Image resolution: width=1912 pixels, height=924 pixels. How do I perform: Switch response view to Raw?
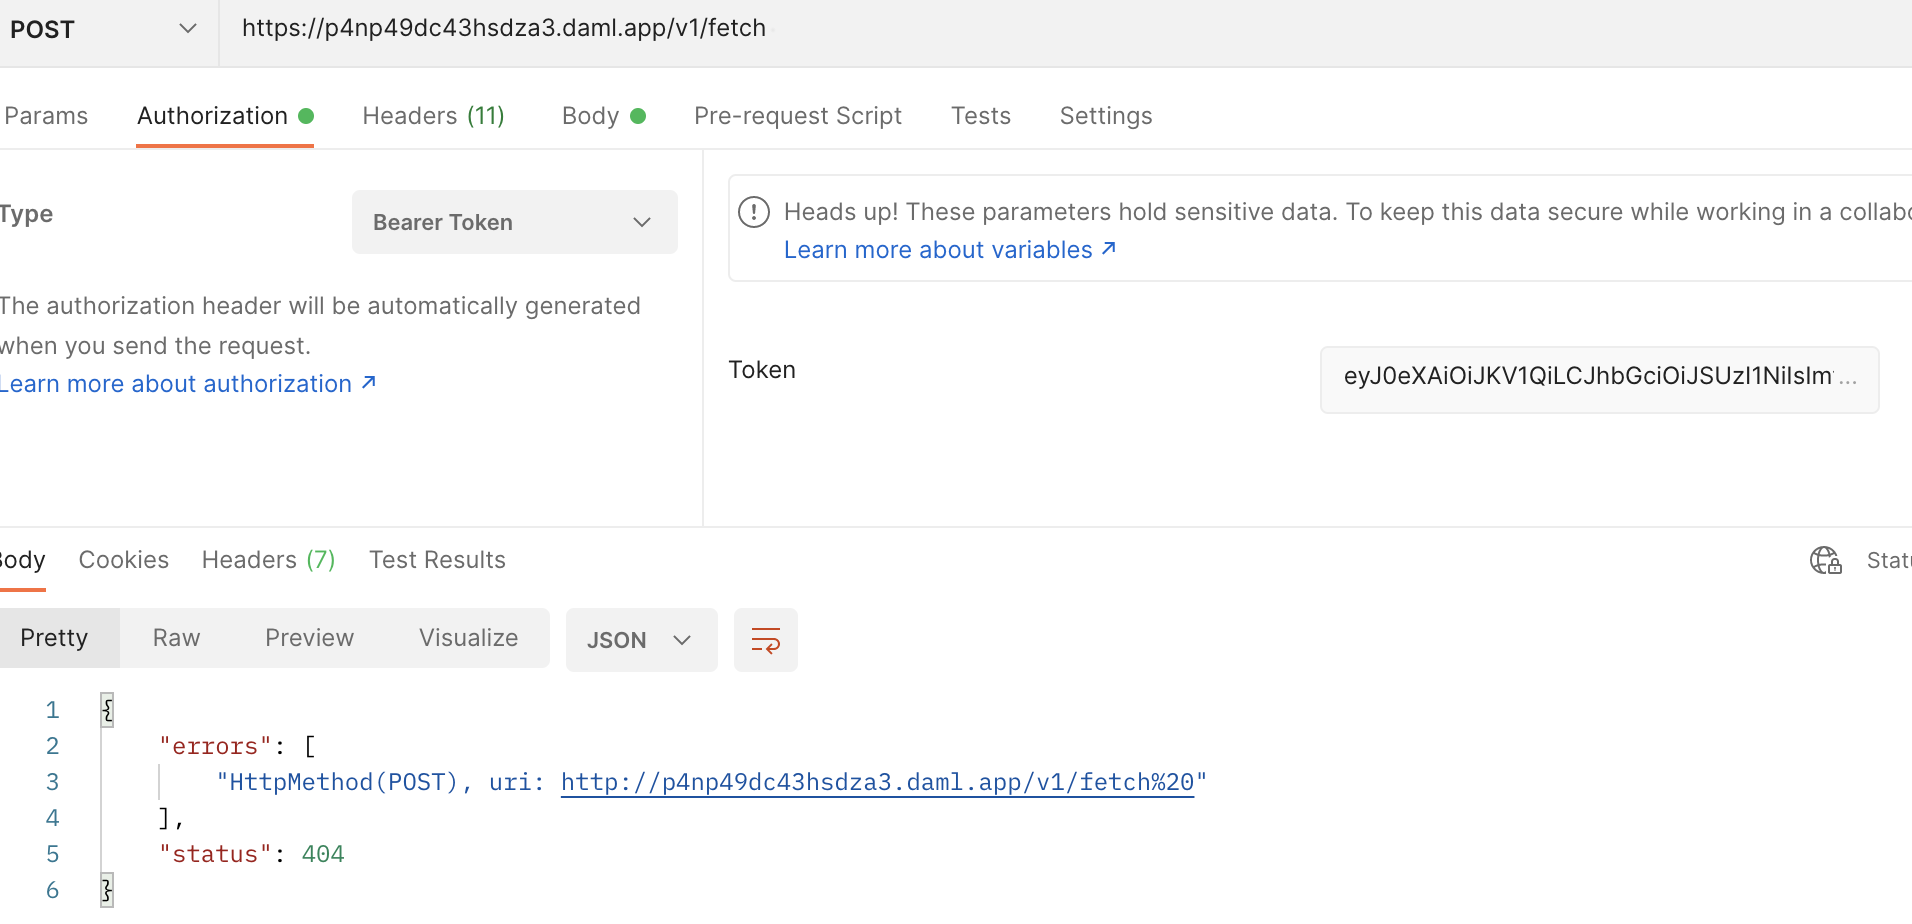pyautogui.click(x=176, y=638)
